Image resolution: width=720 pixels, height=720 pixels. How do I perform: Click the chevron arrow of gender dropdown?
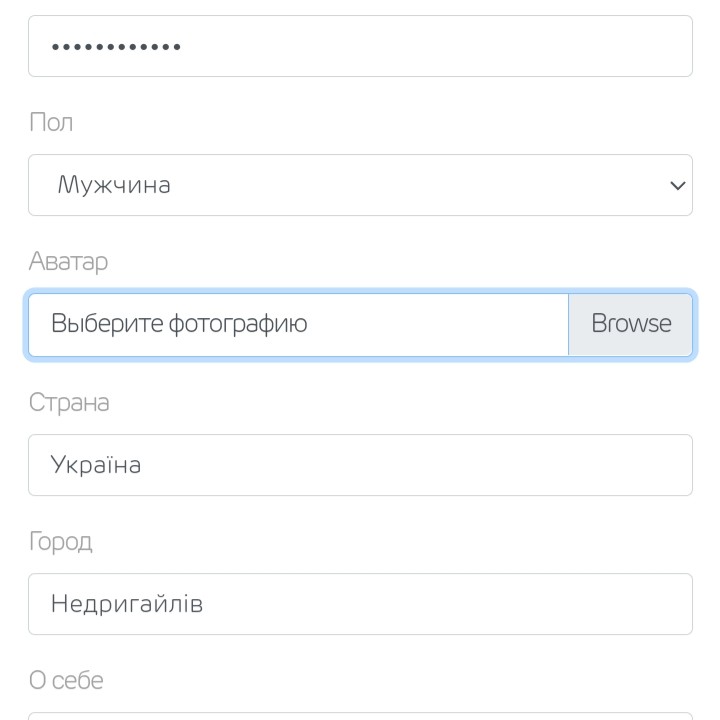pyautogui.click(x=677, y=186)
